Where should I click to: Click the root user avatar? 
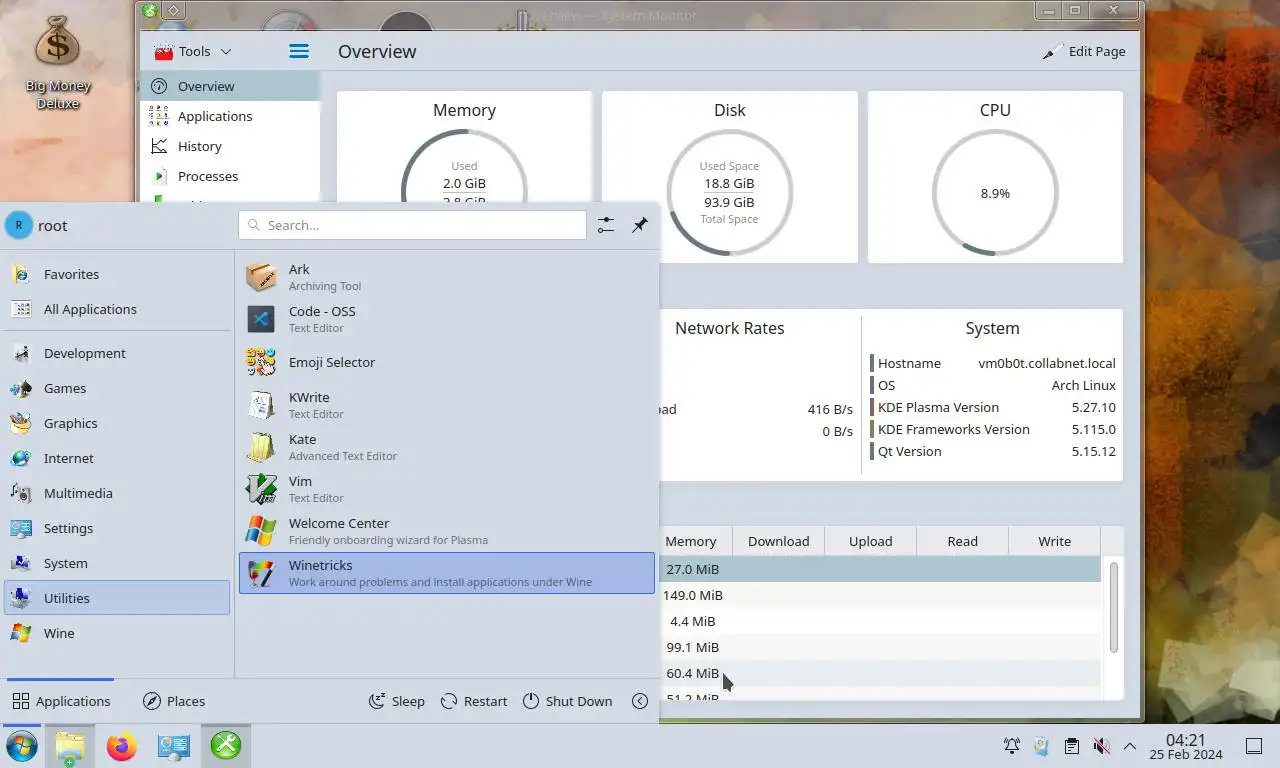tap(19, 225)
